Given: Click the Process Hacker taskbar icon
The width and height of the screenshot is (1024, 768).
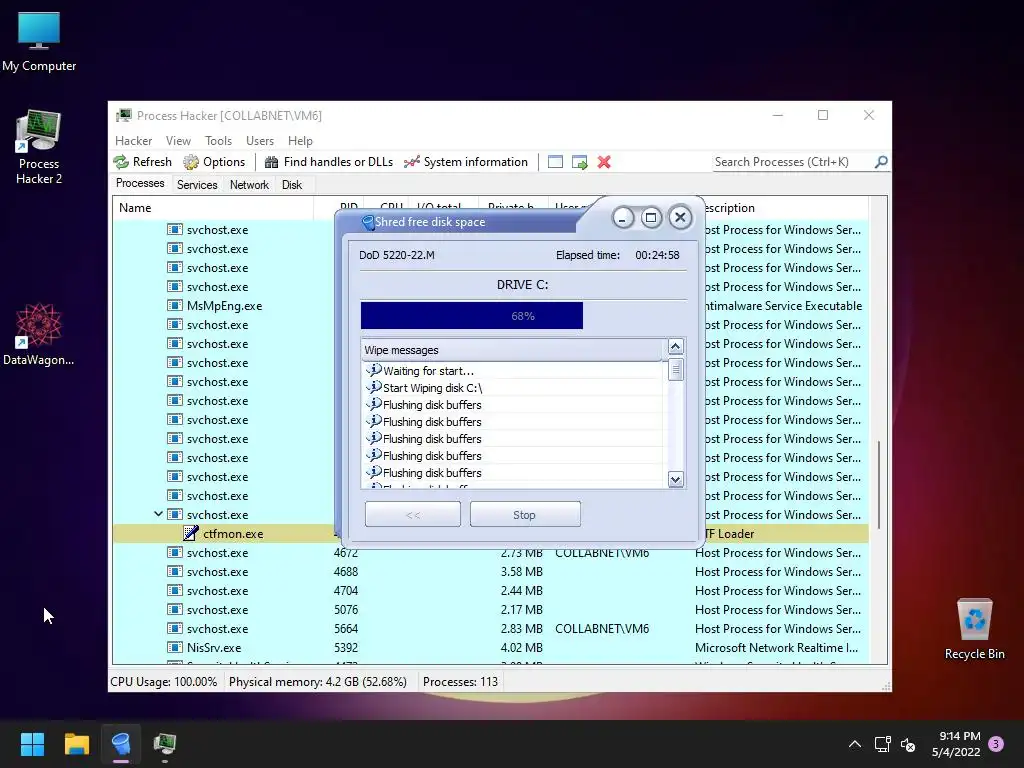Looking at the screenshot, I should pyautogui.click(x=165, y=744).
